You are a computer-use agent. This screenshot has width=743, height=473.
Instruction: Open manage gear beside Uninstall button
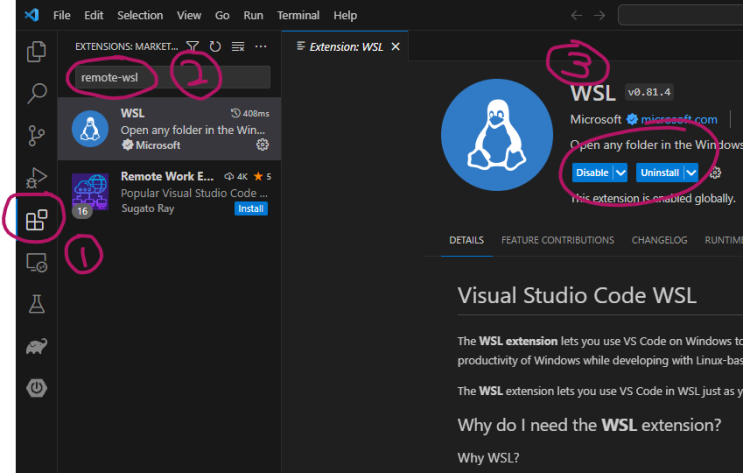(716, 173)
